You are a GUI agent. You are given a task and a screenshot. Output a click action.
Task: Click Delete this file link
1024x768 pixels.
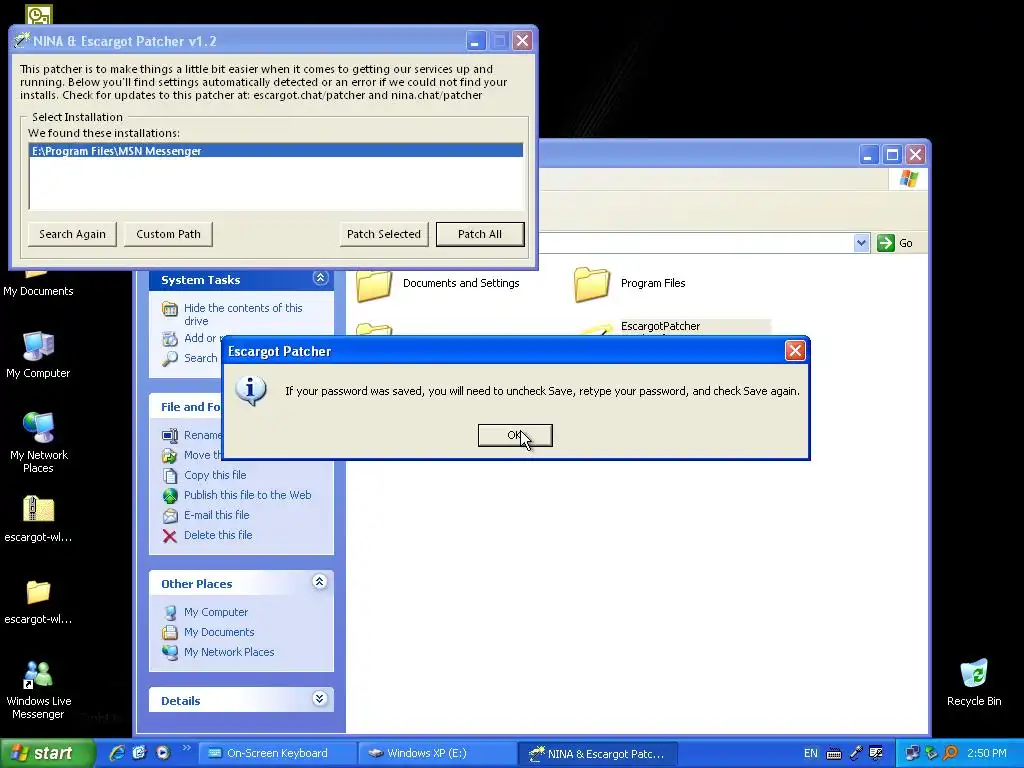click(217, 535)
